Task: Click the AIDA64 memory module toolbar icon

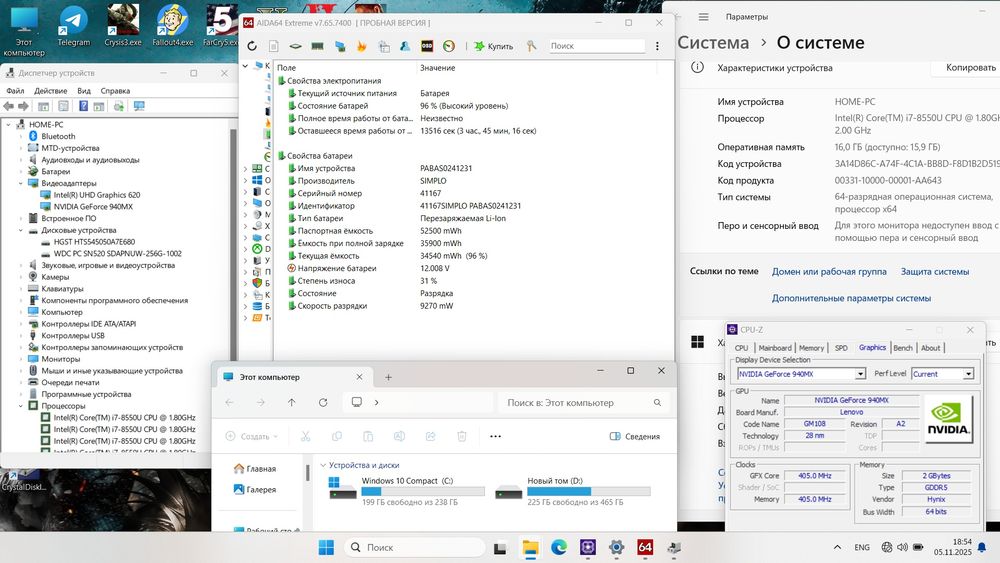Action: [317, 46]
